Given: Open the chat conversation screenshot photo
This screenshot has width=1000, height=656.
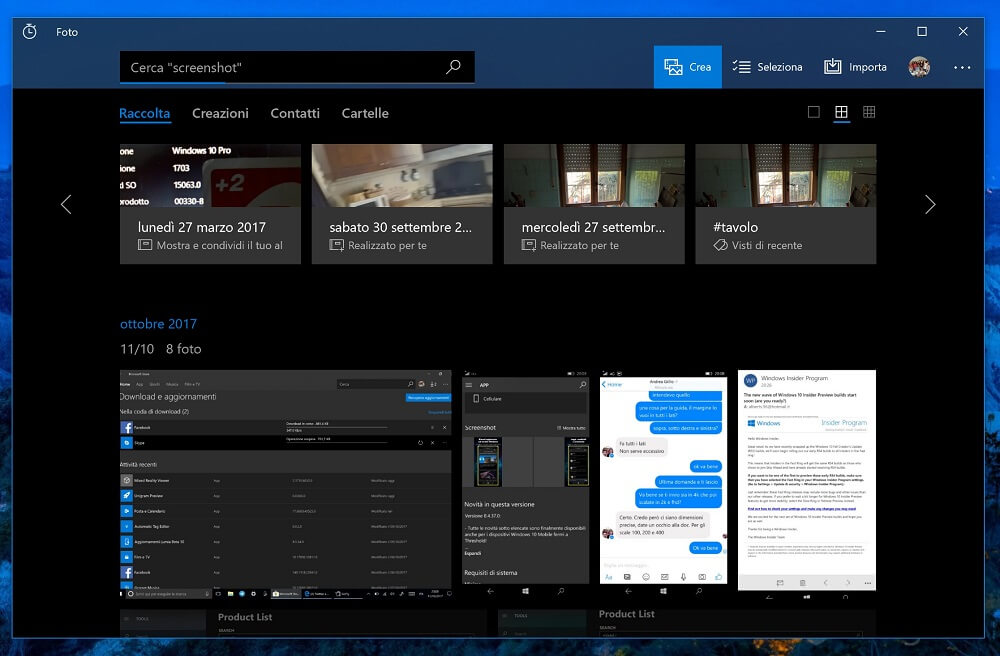Looking at the screenshot, I should (x=663, y=484).
